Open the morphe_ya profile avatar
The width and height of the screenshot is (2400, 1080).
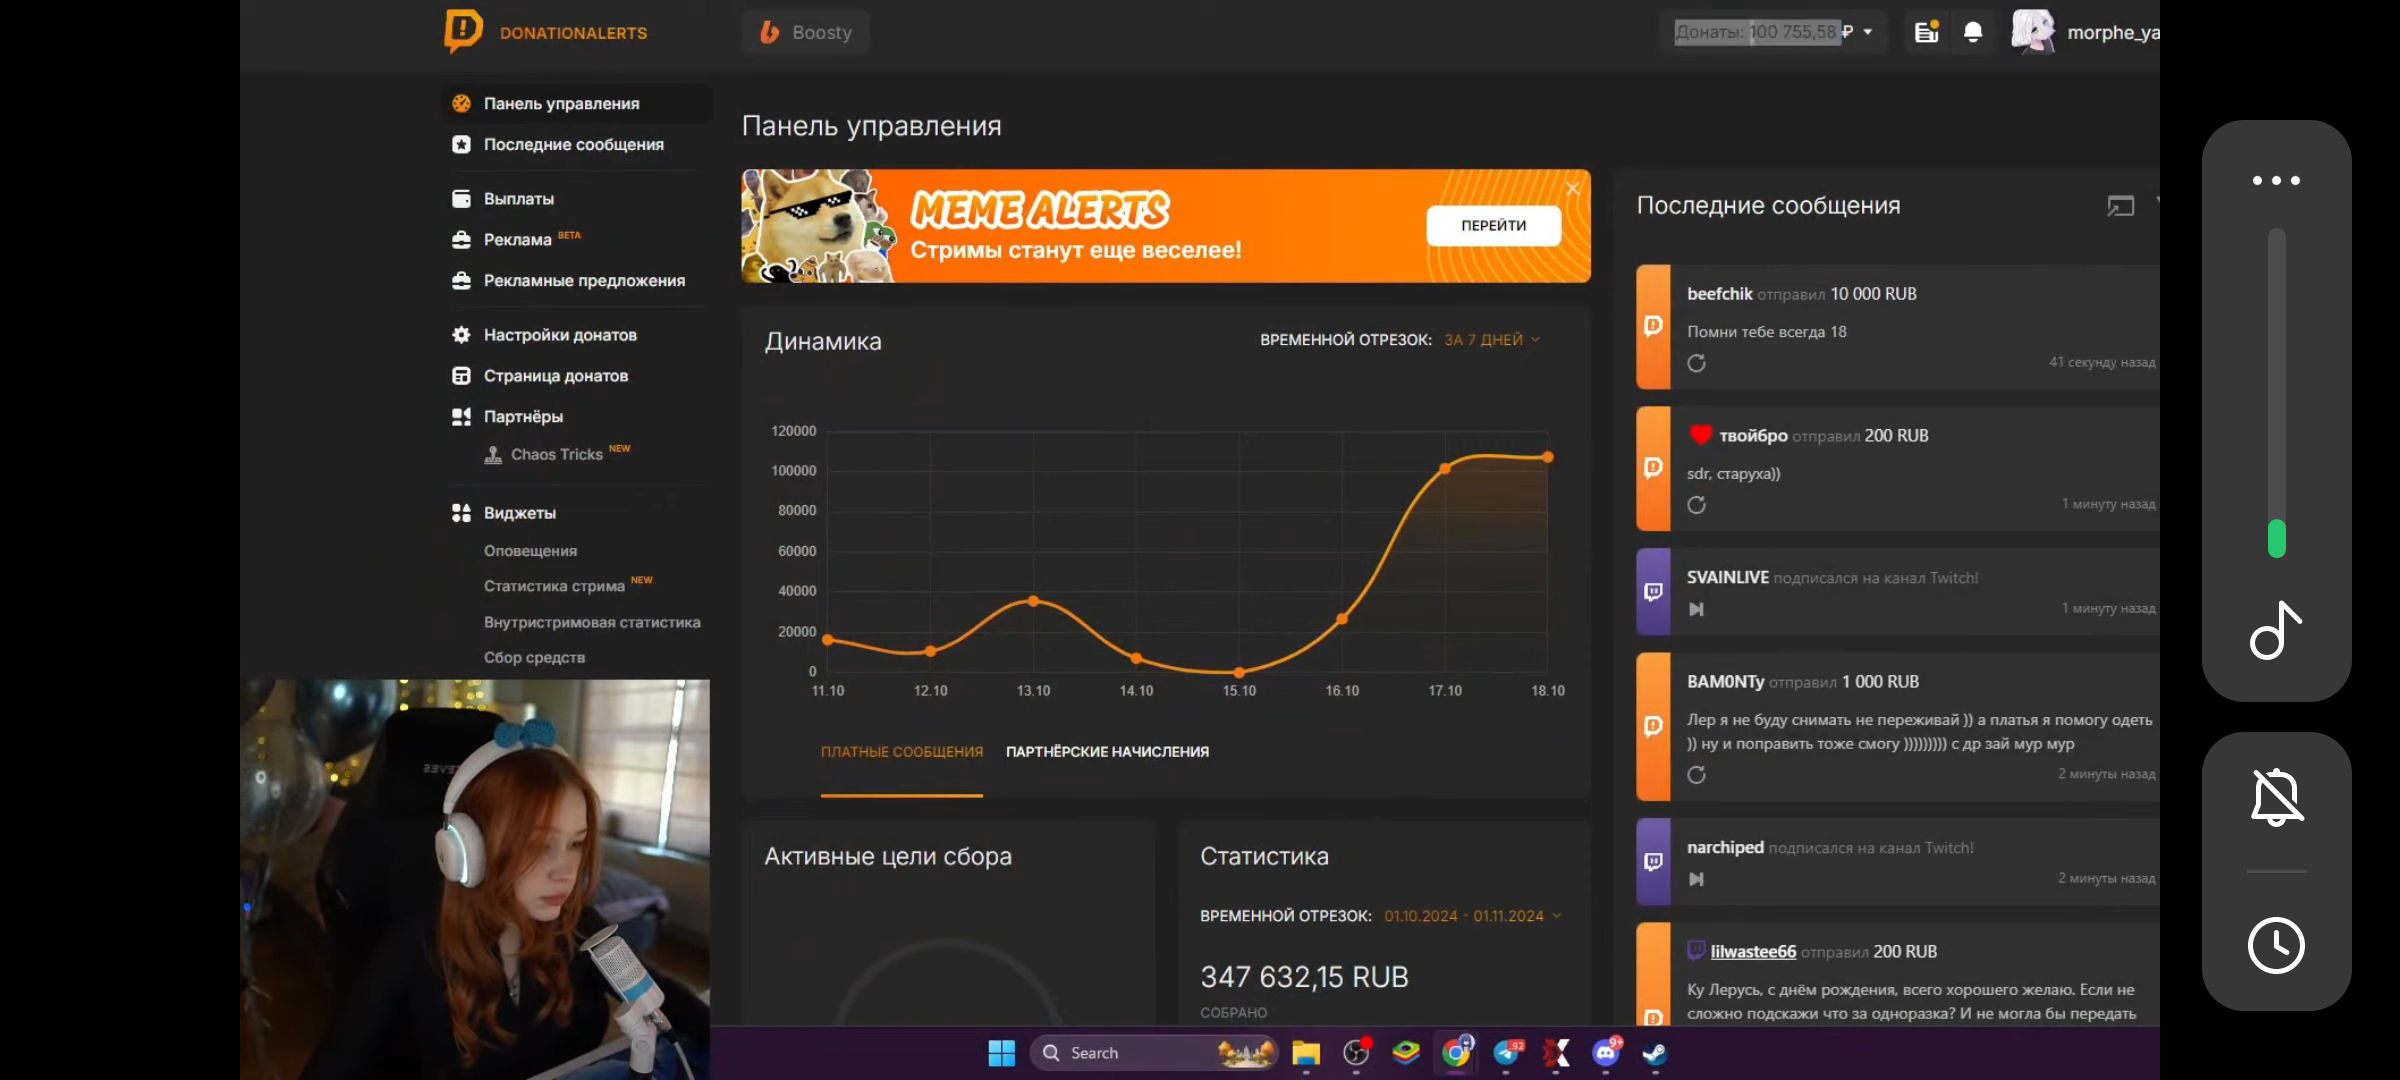2033,32
